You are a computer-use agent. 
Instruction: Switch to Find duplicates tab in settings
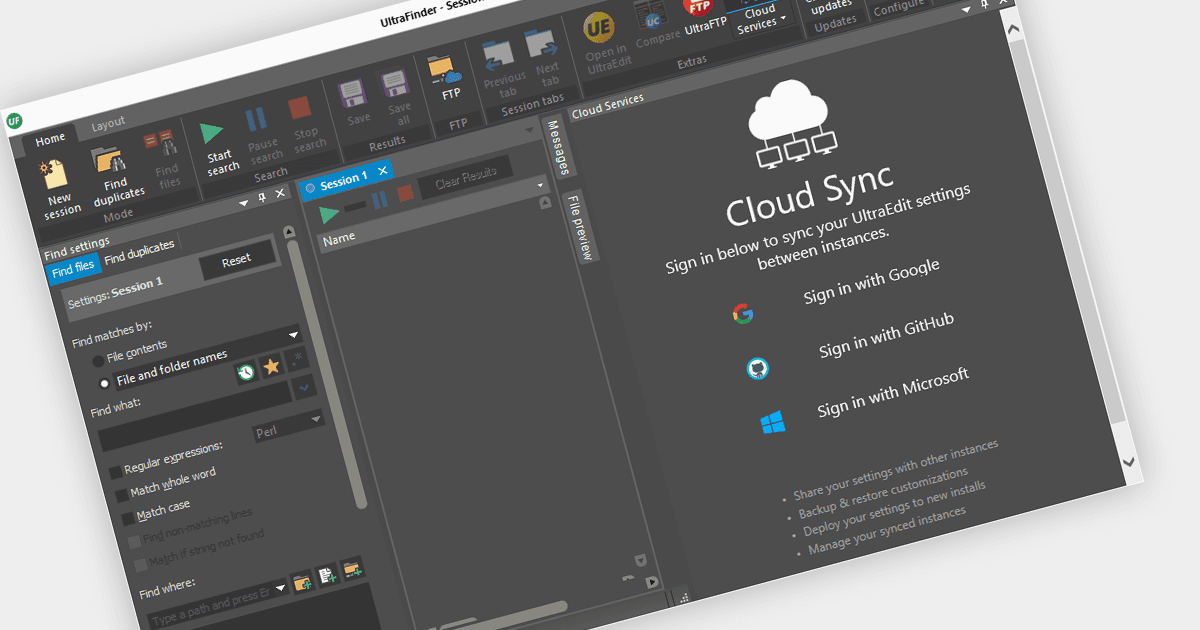click(139, 251)
